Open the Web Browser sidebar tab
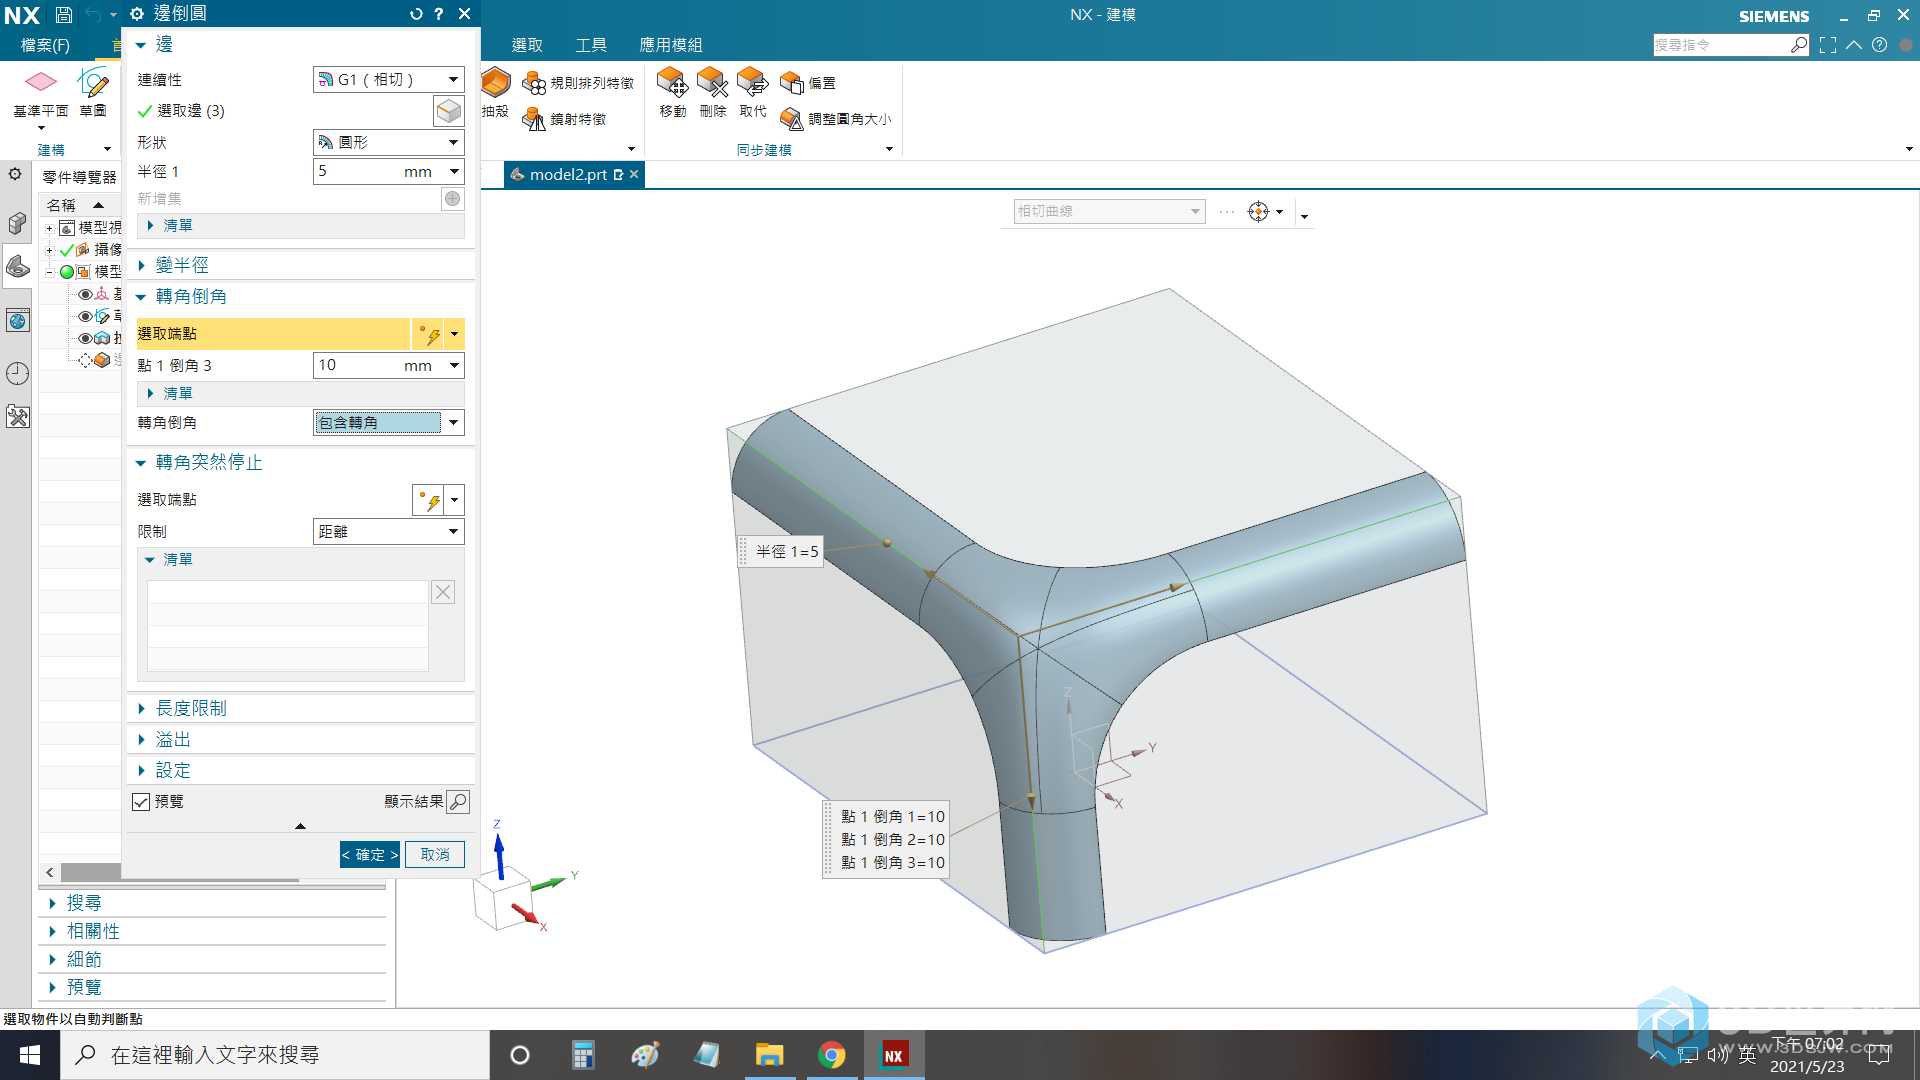1920x1080 pixels. pos(17,320)
